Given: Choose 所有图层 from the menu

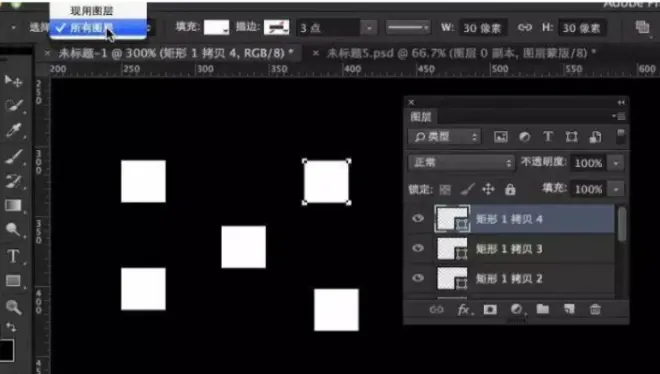Looking at the screenshot, I should point(98,28).
